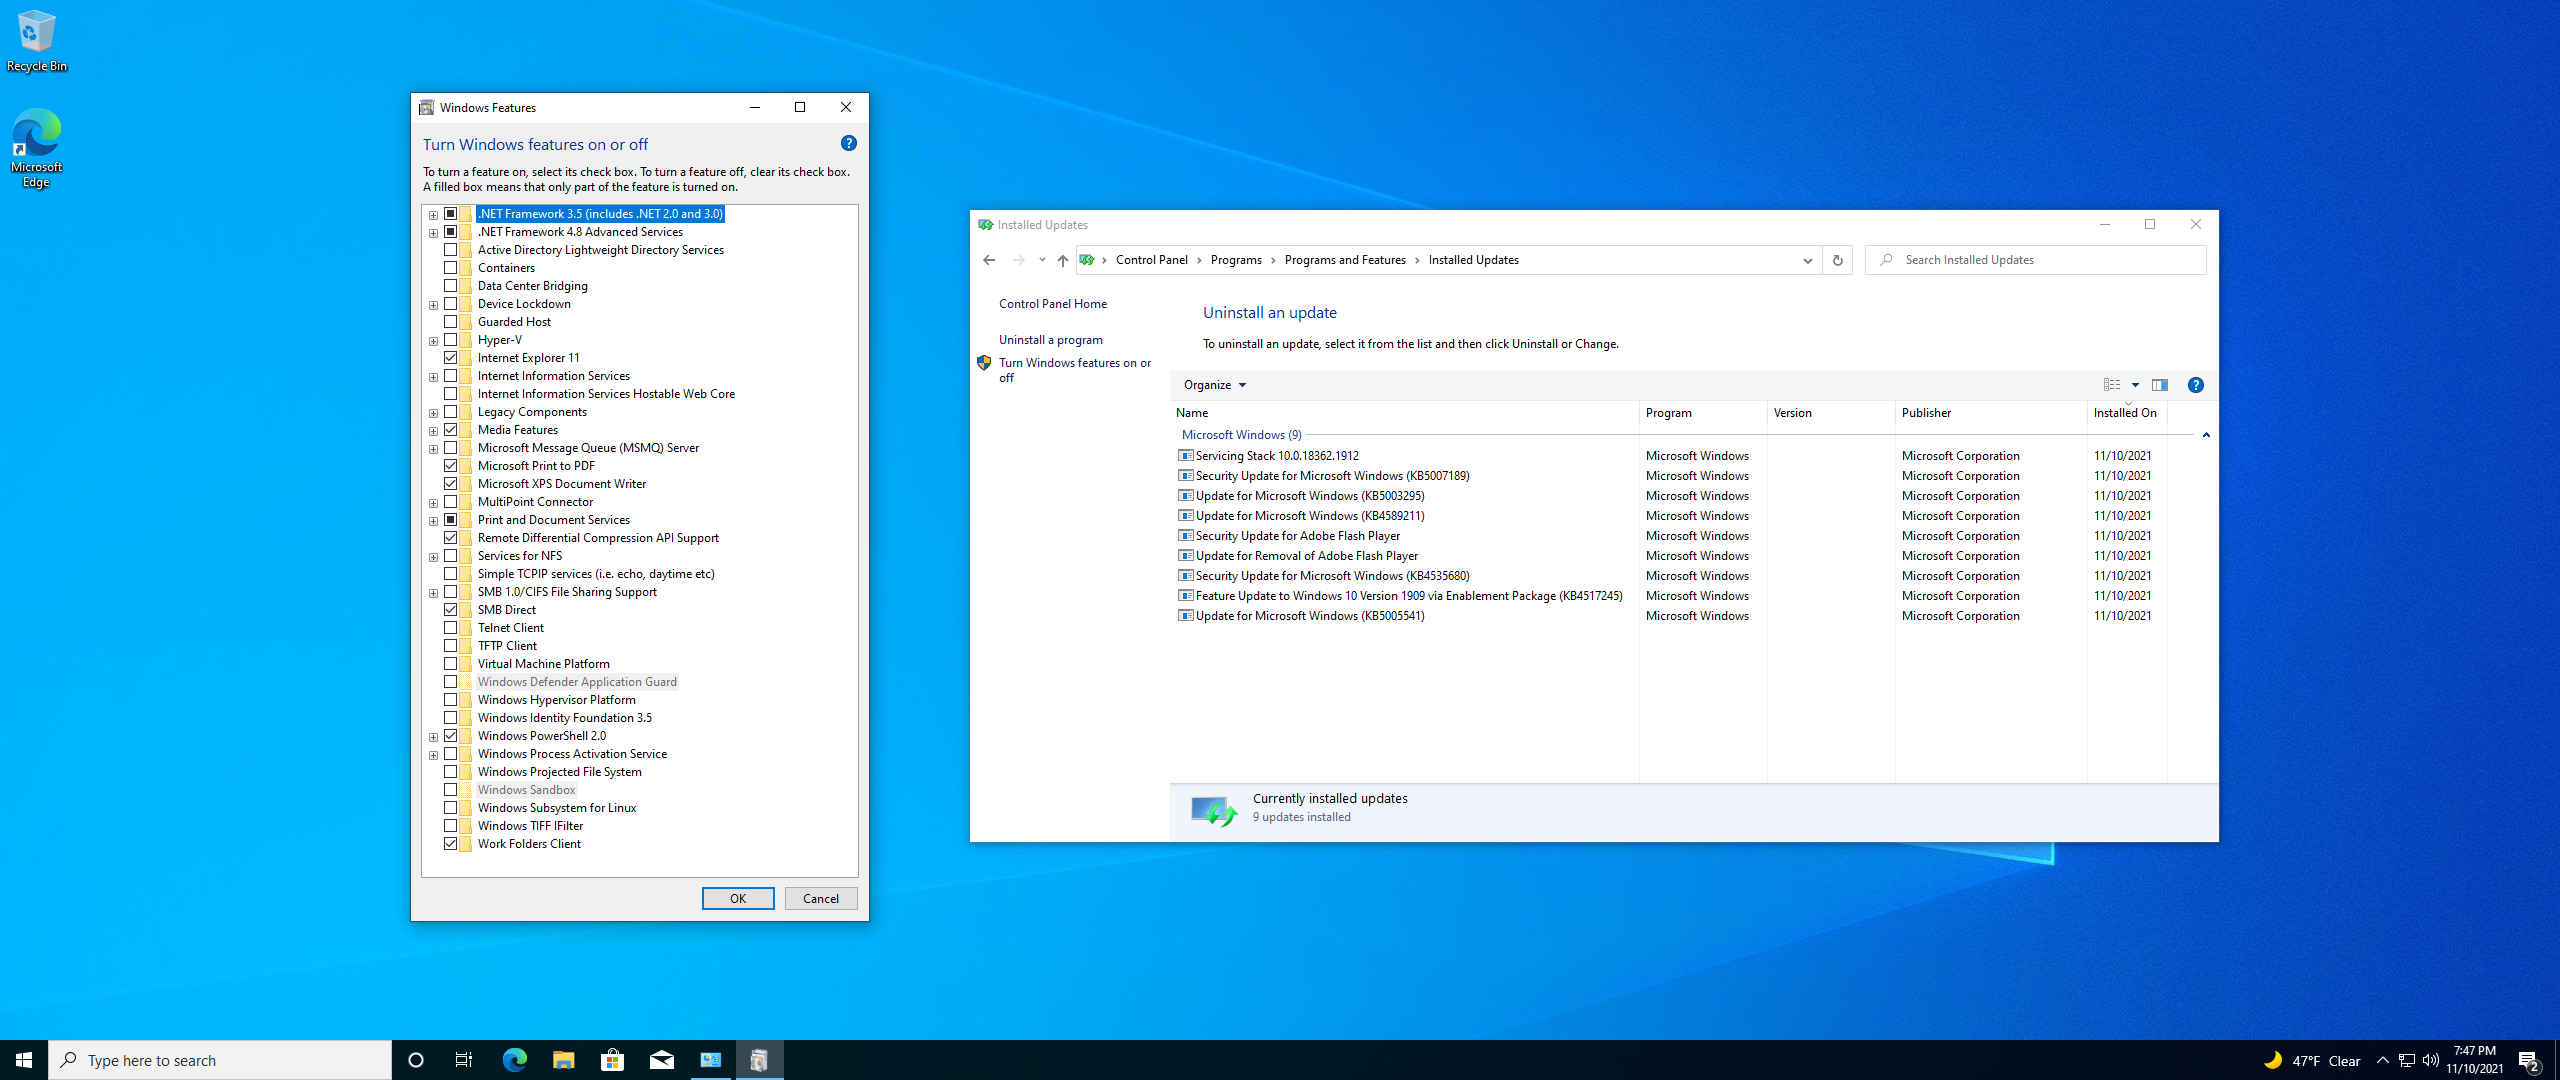Open address bar history dropdown
Viewport: 2560px width, 1080px height.
click(1807, 260)
